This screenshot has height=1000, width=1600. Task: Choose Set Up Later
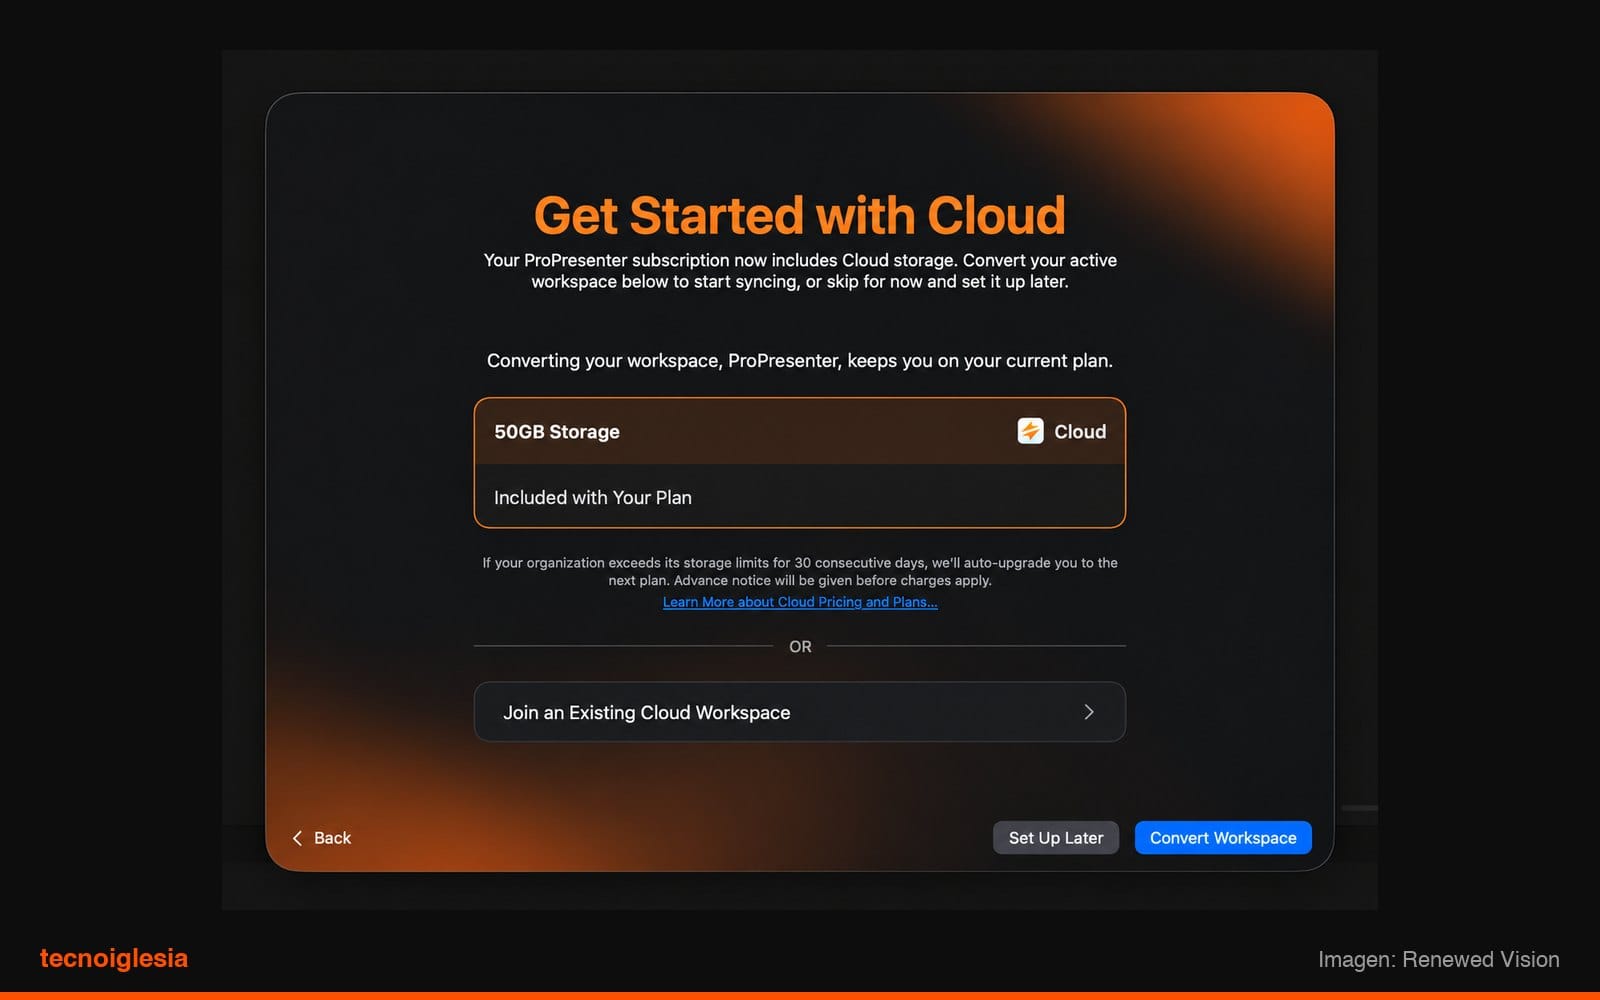tap(1056, 838)
